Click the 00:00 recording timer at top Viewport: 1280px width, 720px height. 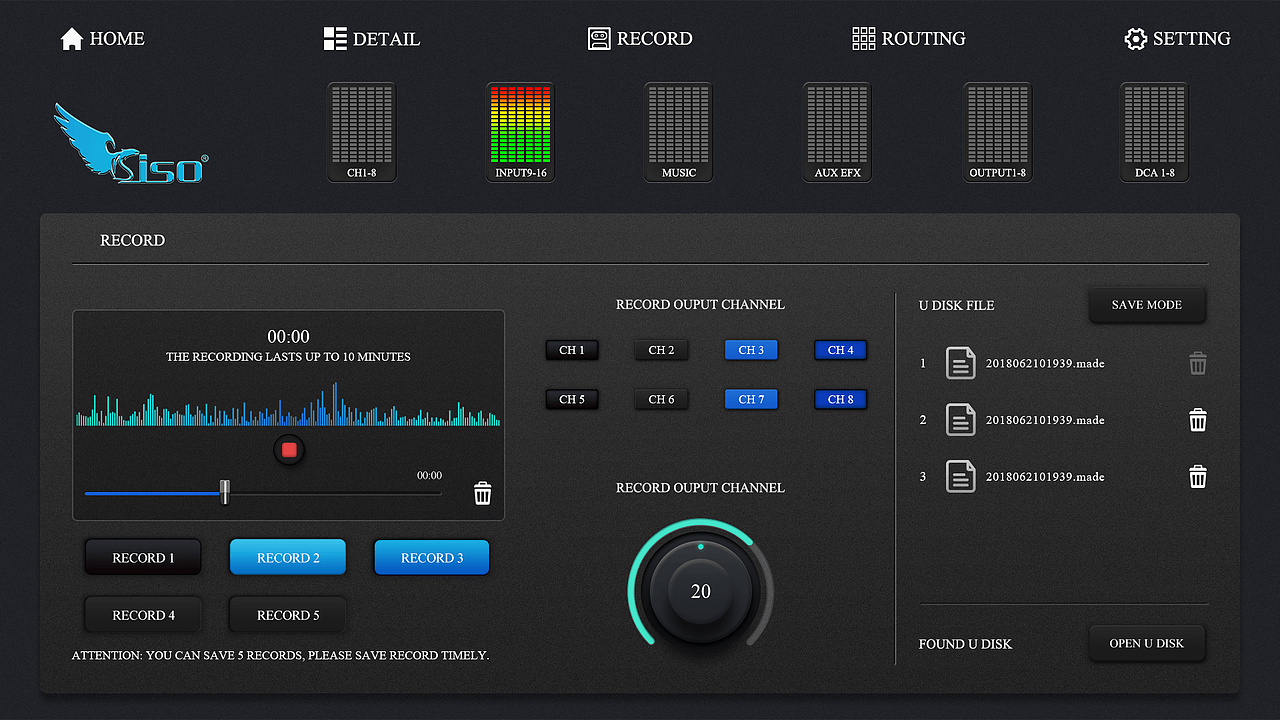click(288, 337)
